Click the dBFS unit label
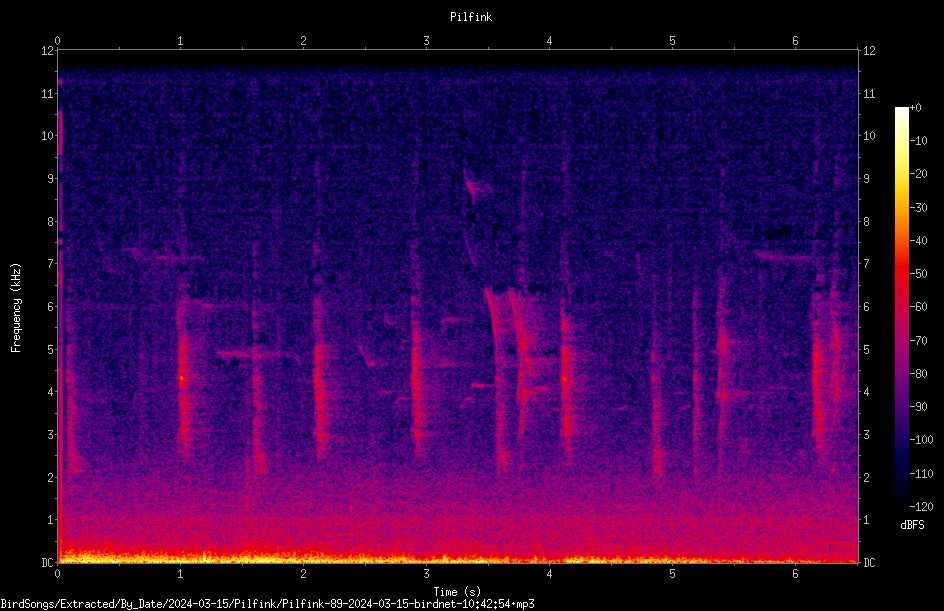This screenshot has height=611, width=944. click(x=912, y=525)
